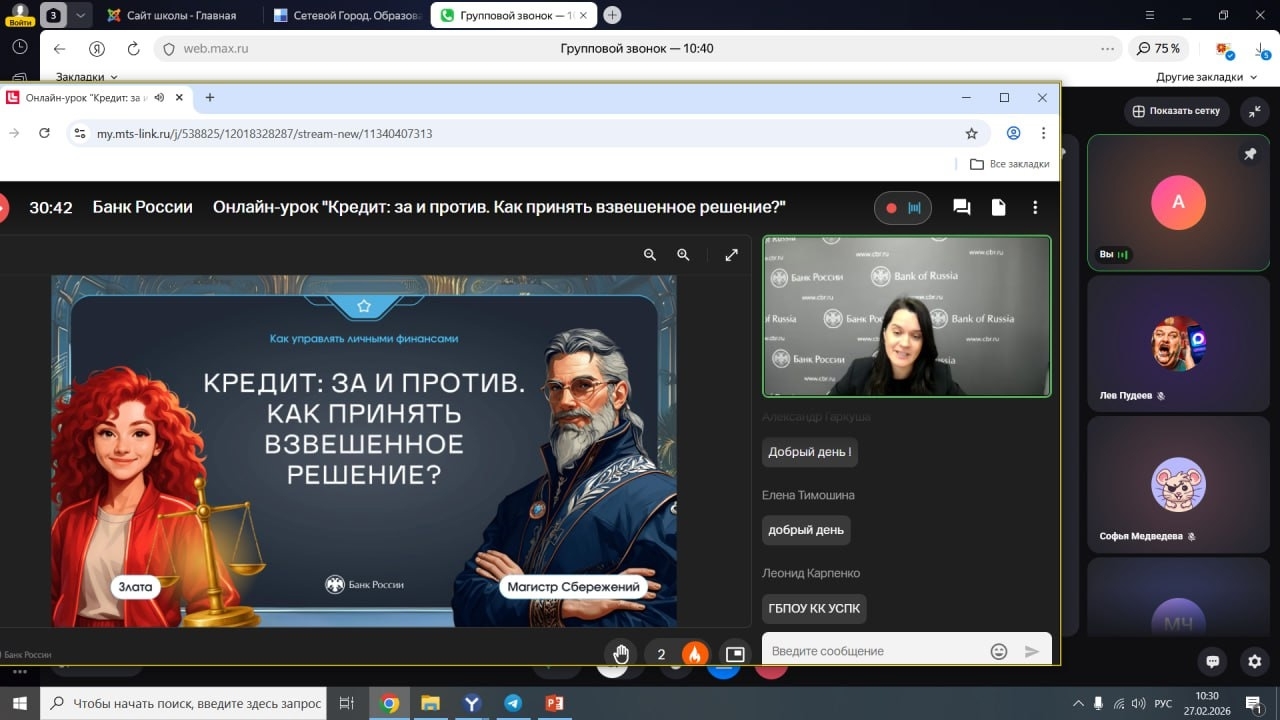
Task: Open the webinar three-dot options menu
Action: [x=1035, y=207]
